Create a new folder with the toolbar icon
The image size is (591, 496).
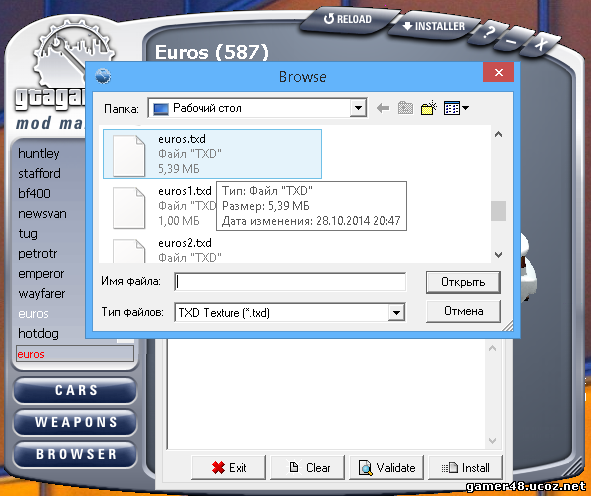tap(429, 108)
